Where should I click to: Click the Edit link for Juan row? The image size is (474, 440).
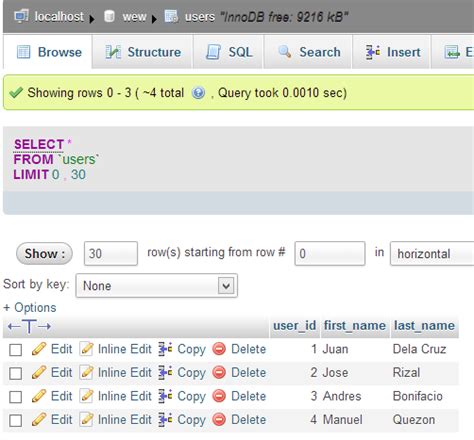pos(62,349)
